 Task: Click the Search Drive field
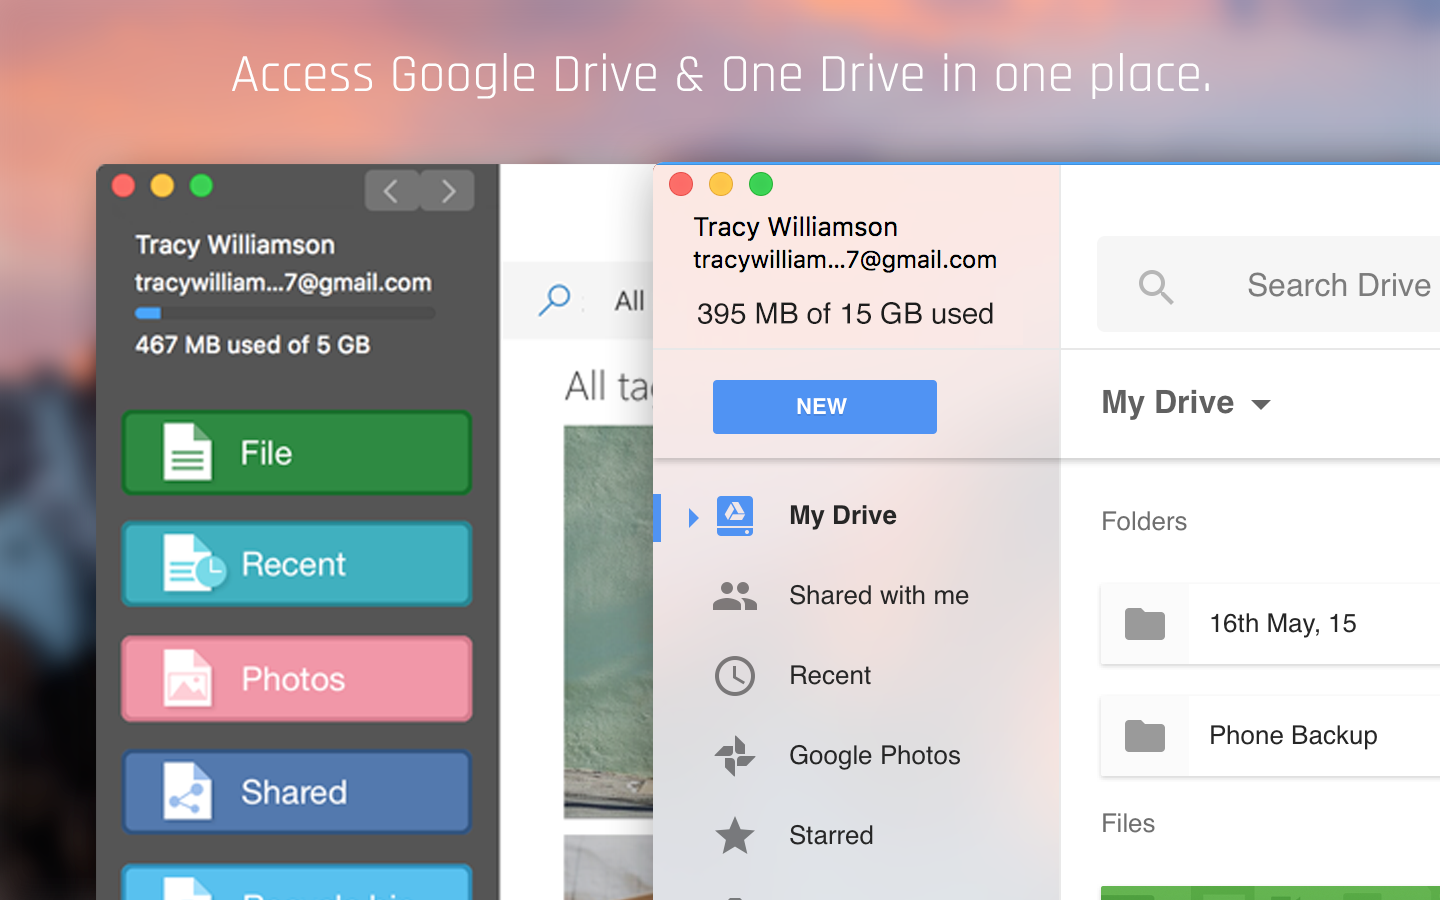point(1269,284)
